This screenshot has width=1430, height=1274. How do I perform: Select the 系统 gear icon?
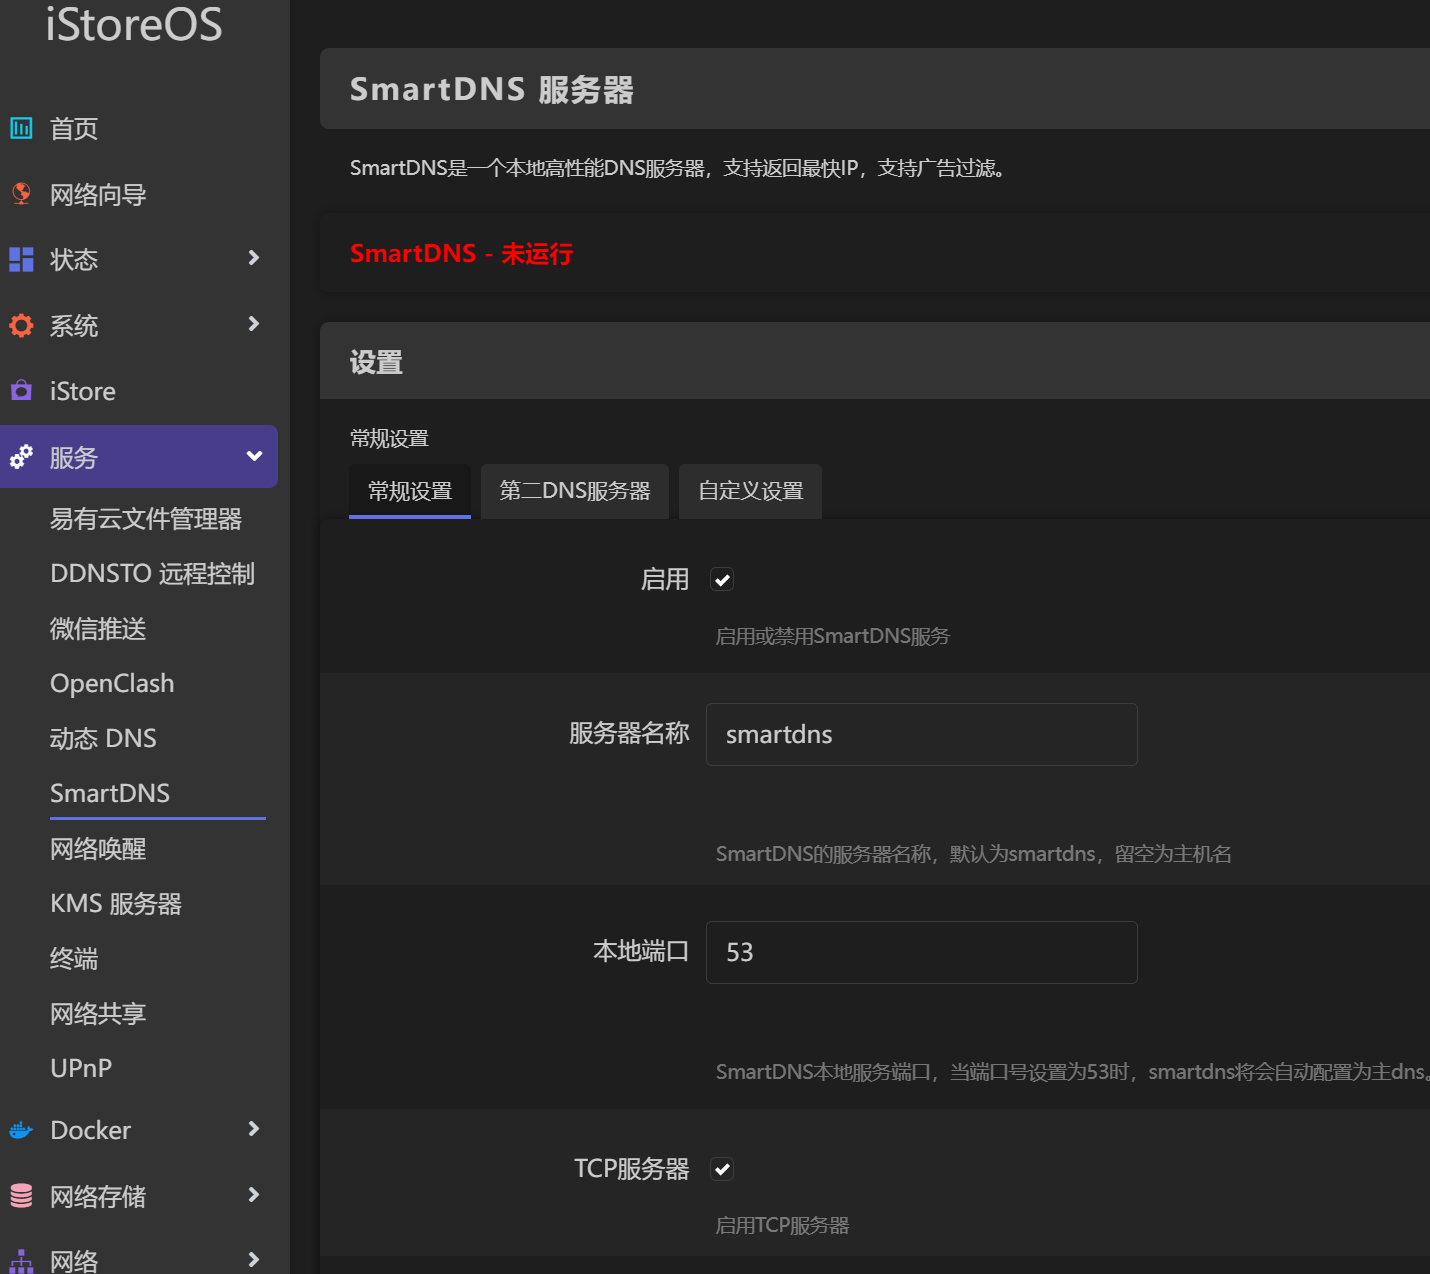pyautogui.click(x=21, y=325)
